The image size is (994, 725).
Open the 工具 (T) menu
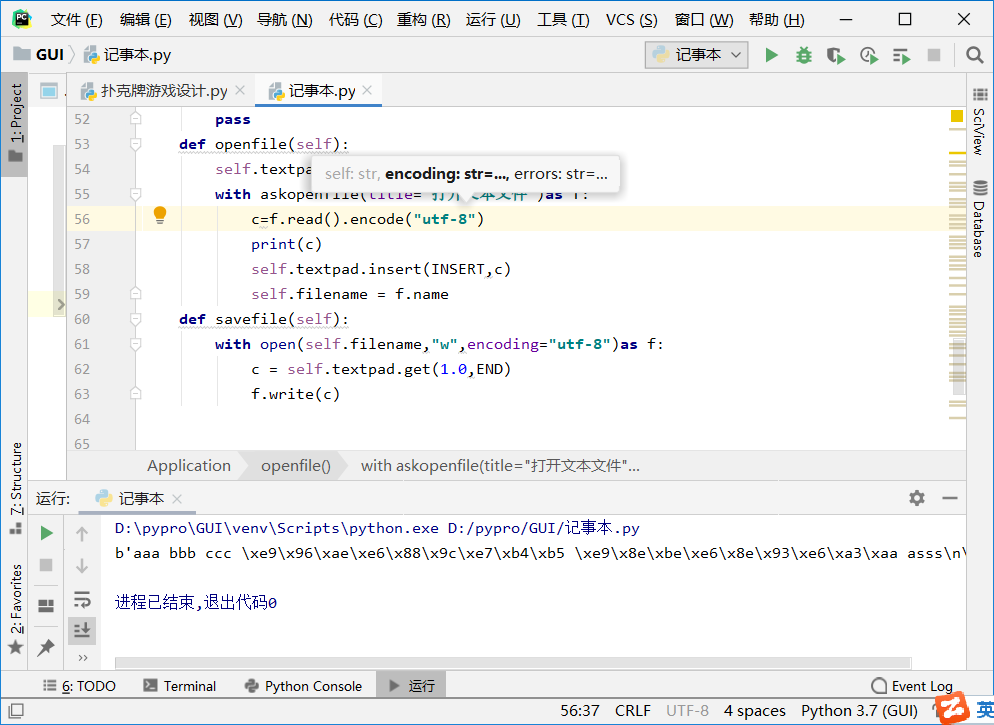pyautogui.click(x=563, y=20)
